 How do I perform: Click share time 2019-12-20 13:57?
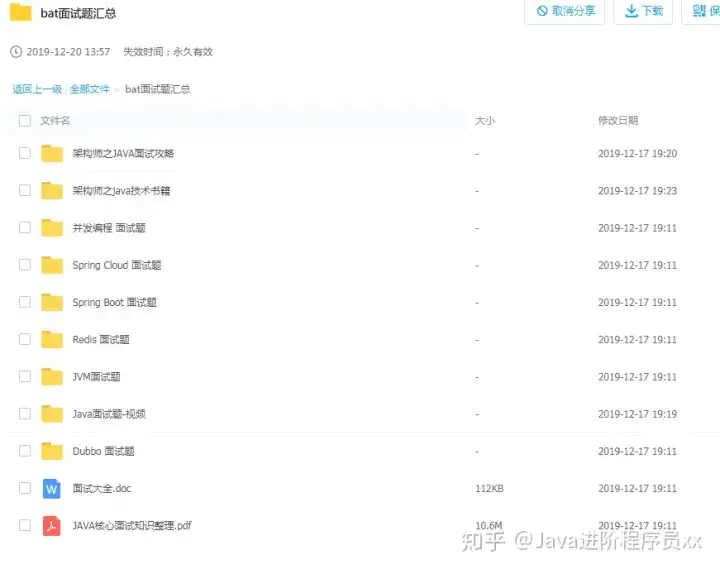tap(68, 52)
